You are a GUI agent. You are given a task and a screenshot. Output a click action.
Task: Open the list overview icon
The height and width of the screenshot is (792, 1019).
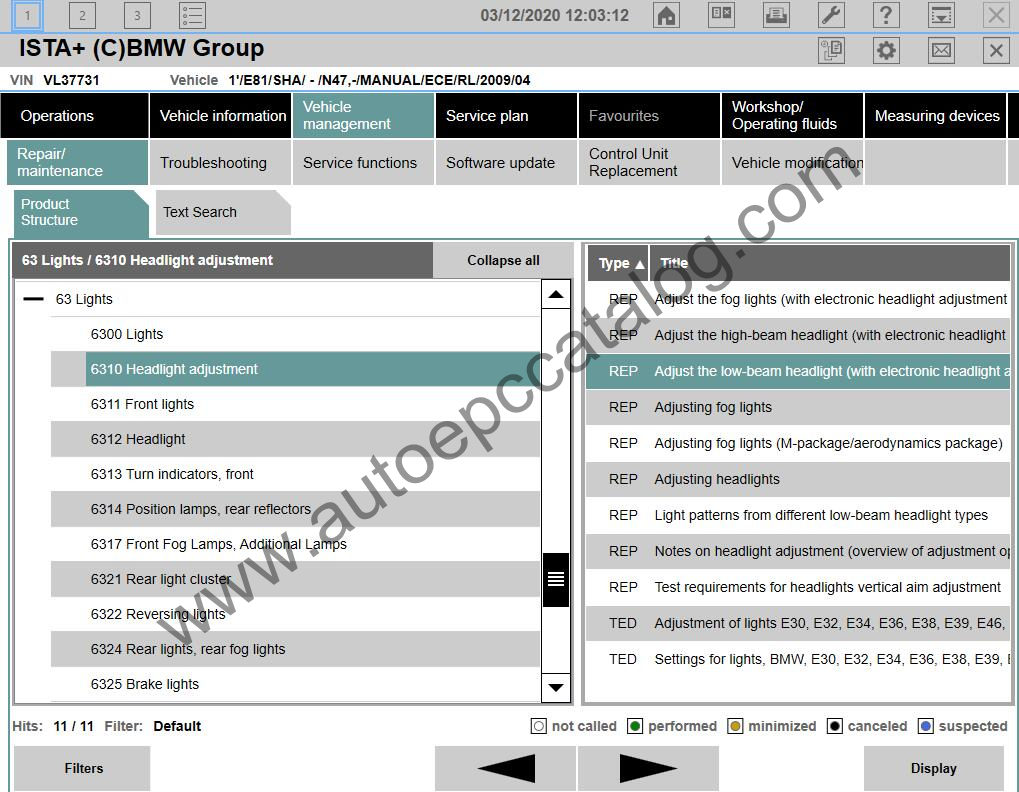192,15
